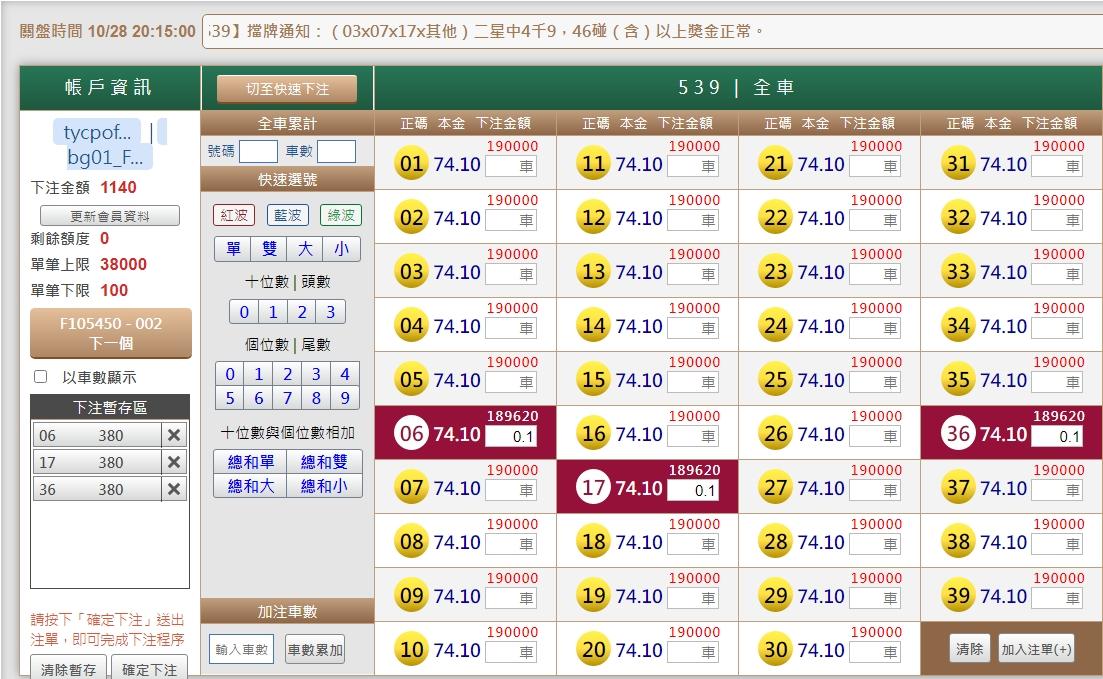1103x679 pixels.
Task: Select yellow number ball 28
Action: (776, 541)
